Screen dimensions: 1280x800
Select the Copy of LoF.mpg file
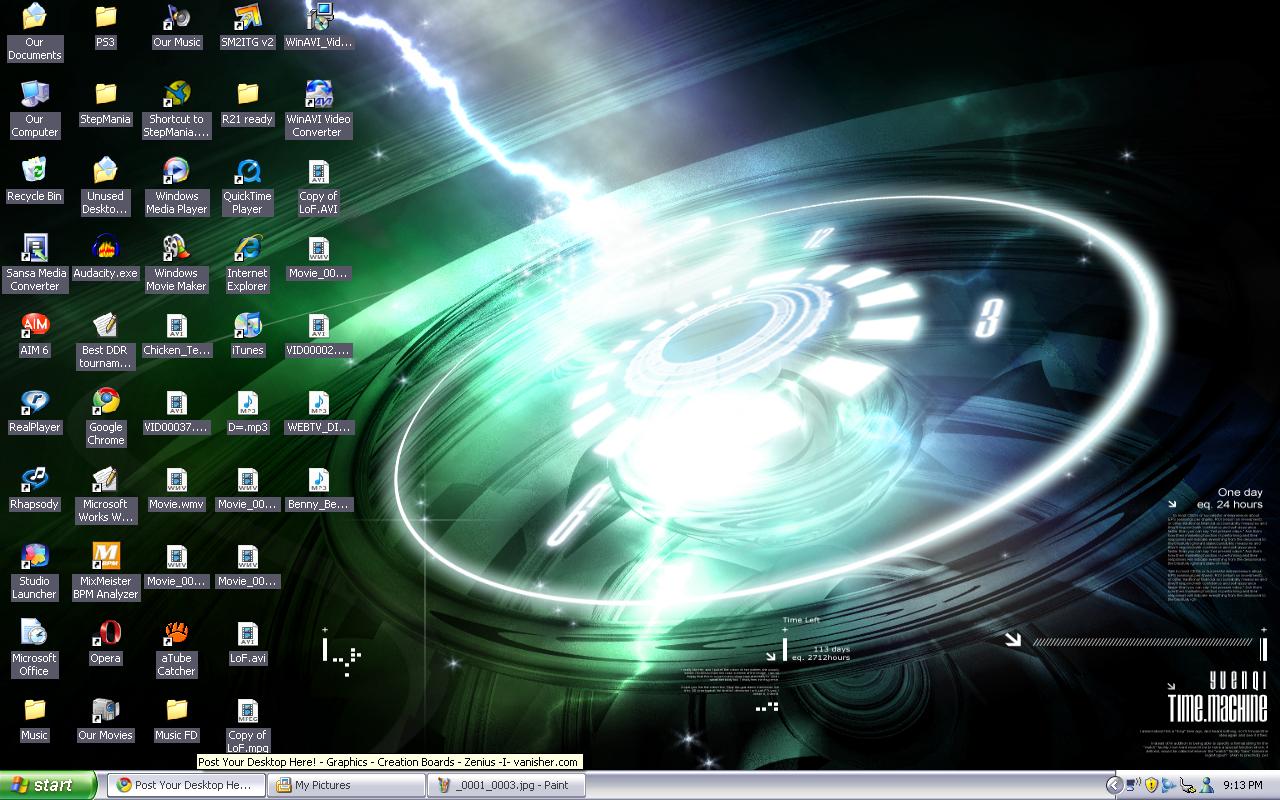pos(247,725)
